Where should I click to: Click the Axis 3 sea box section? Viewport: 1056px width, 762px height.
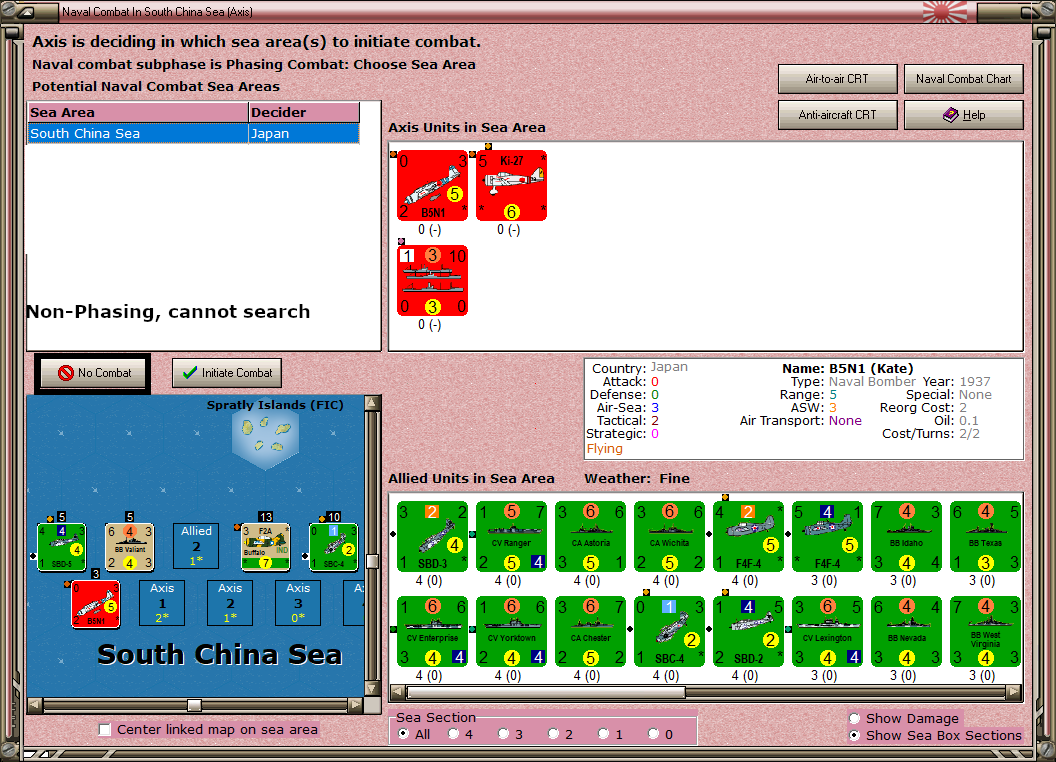point(298,604)
